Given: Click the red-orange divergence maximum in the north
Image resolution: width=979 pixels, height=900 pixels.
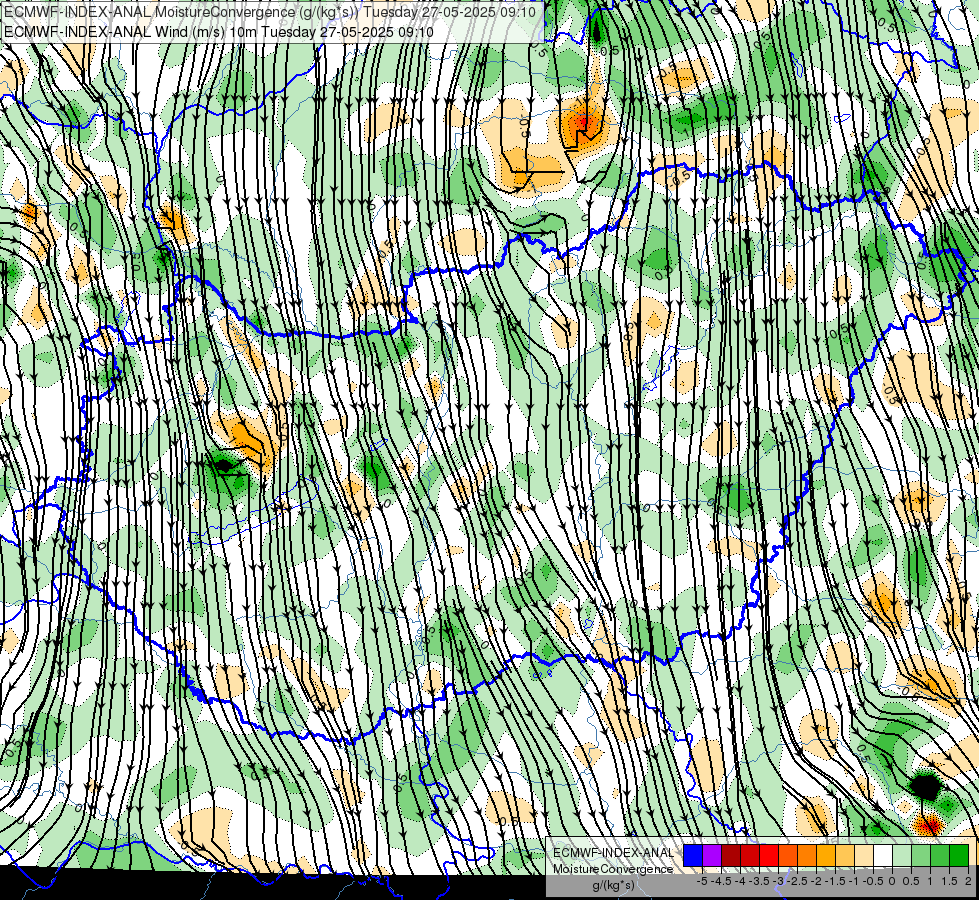Looking at the screenshot, I should click(583, 121).
